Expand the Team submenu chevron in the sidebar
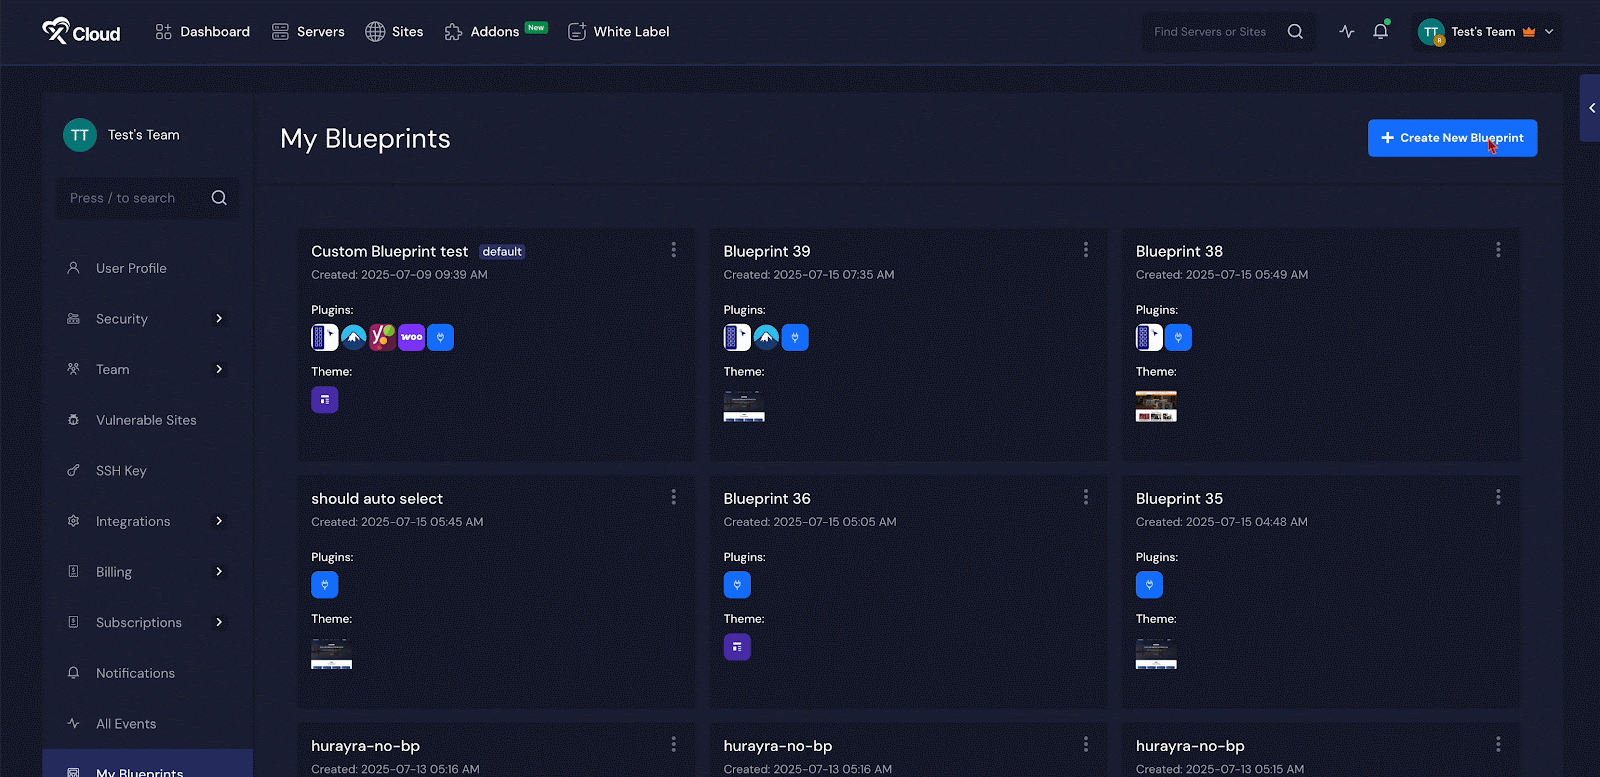Image resolution: width=1600 pixels, height=777 pixels. (x=219, y=369)
